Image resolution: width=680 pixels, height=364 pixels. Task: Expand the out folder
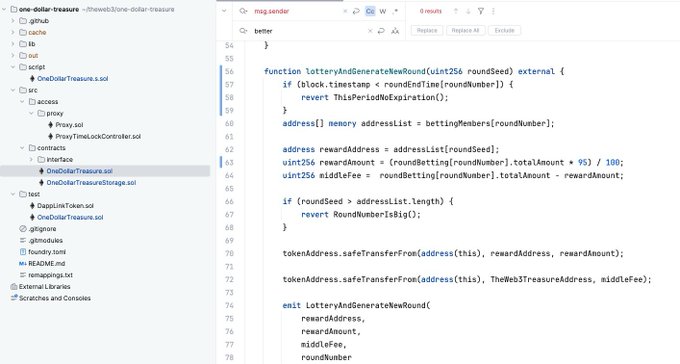13,56
